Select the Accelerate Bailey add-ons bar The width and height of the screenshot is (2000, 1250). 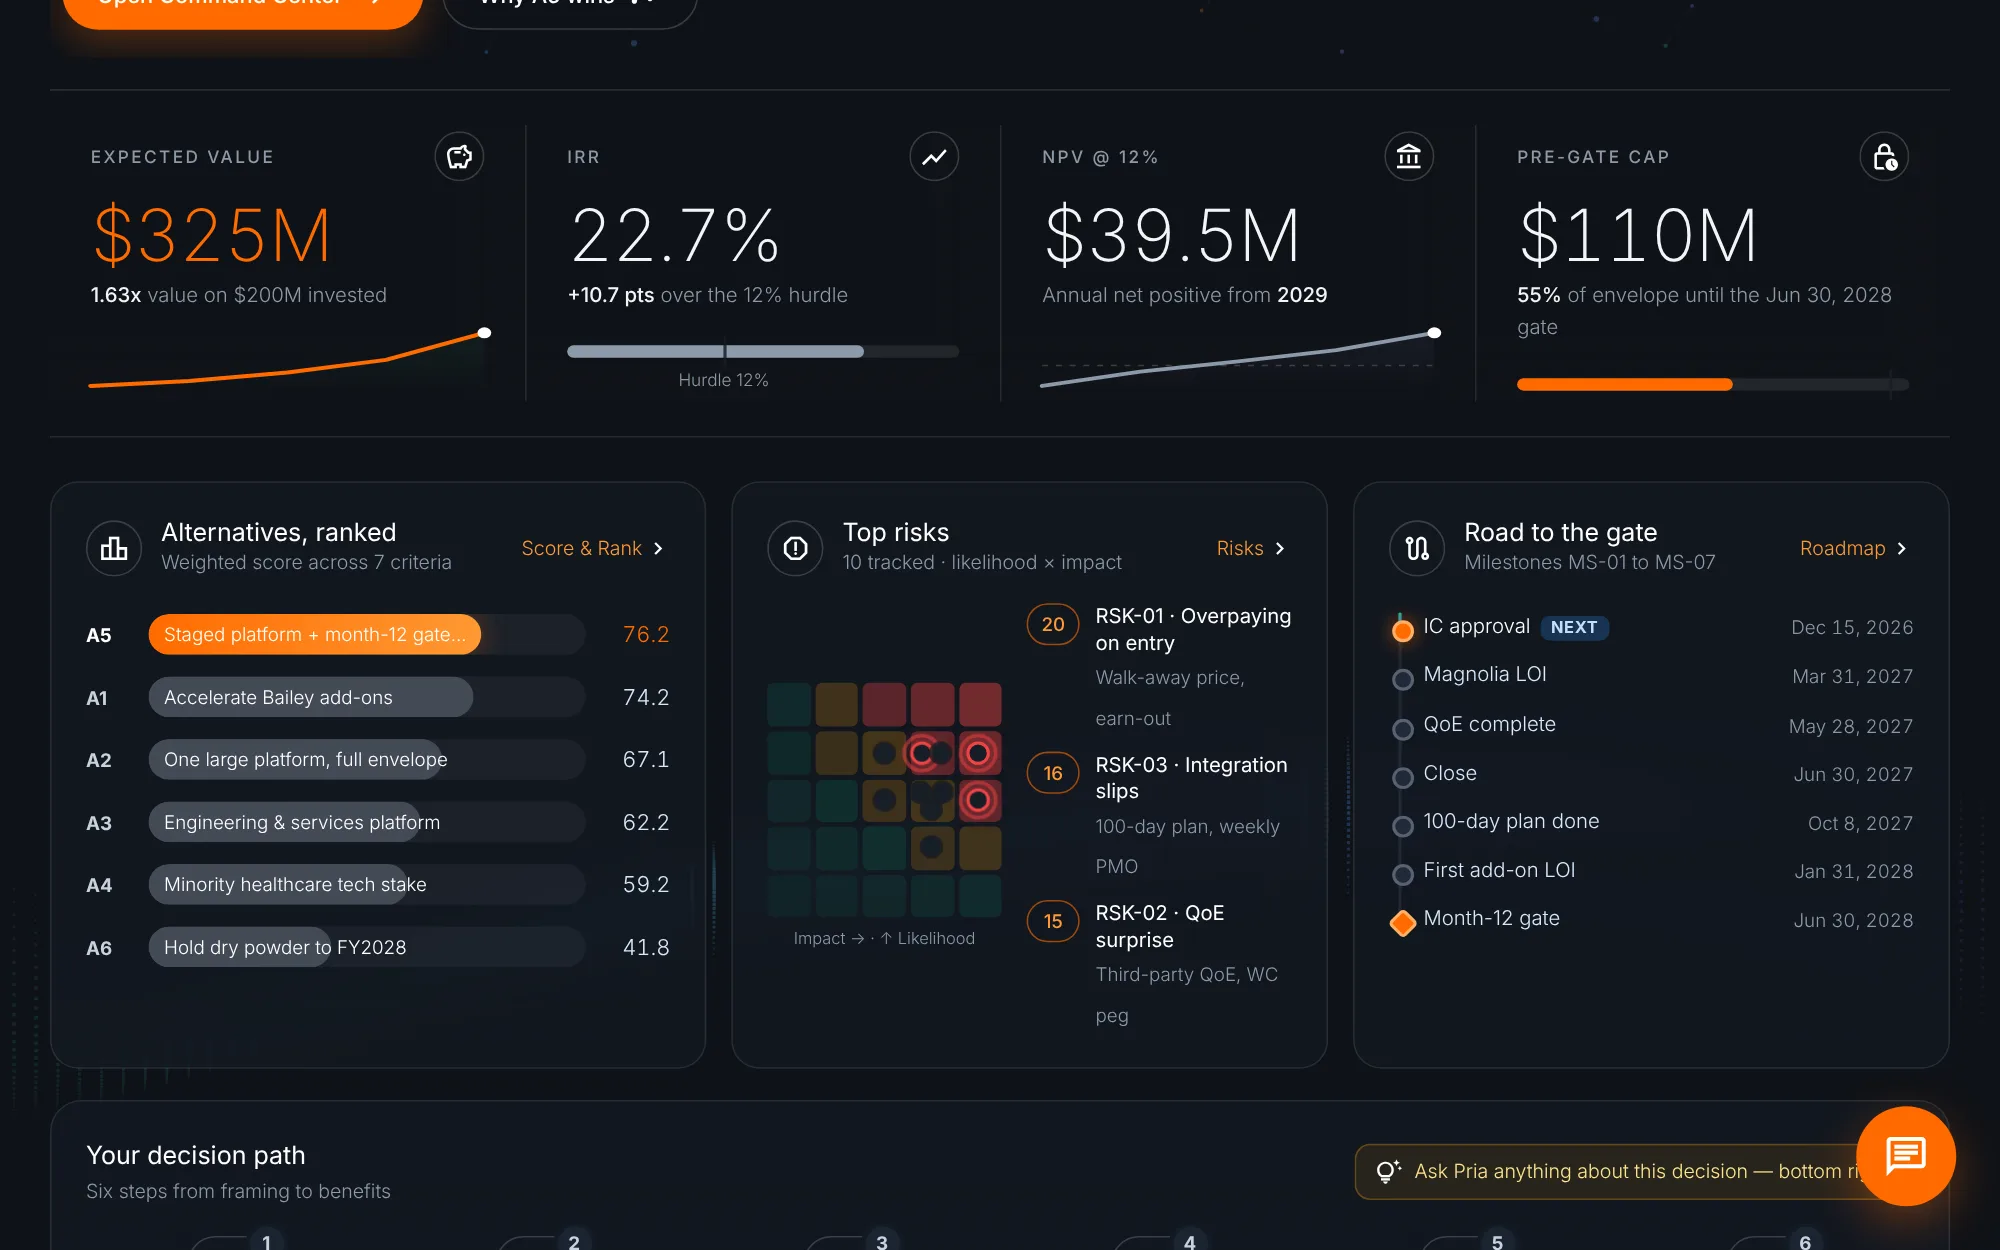(x=367, y=697)
